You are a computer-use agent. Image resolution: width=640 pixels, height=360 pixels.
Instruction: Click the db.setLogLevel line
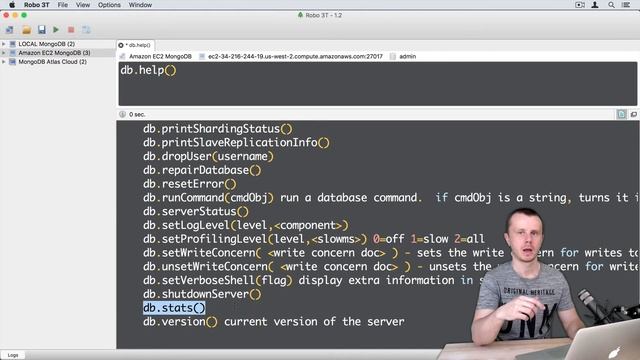(x=246, y=225)
